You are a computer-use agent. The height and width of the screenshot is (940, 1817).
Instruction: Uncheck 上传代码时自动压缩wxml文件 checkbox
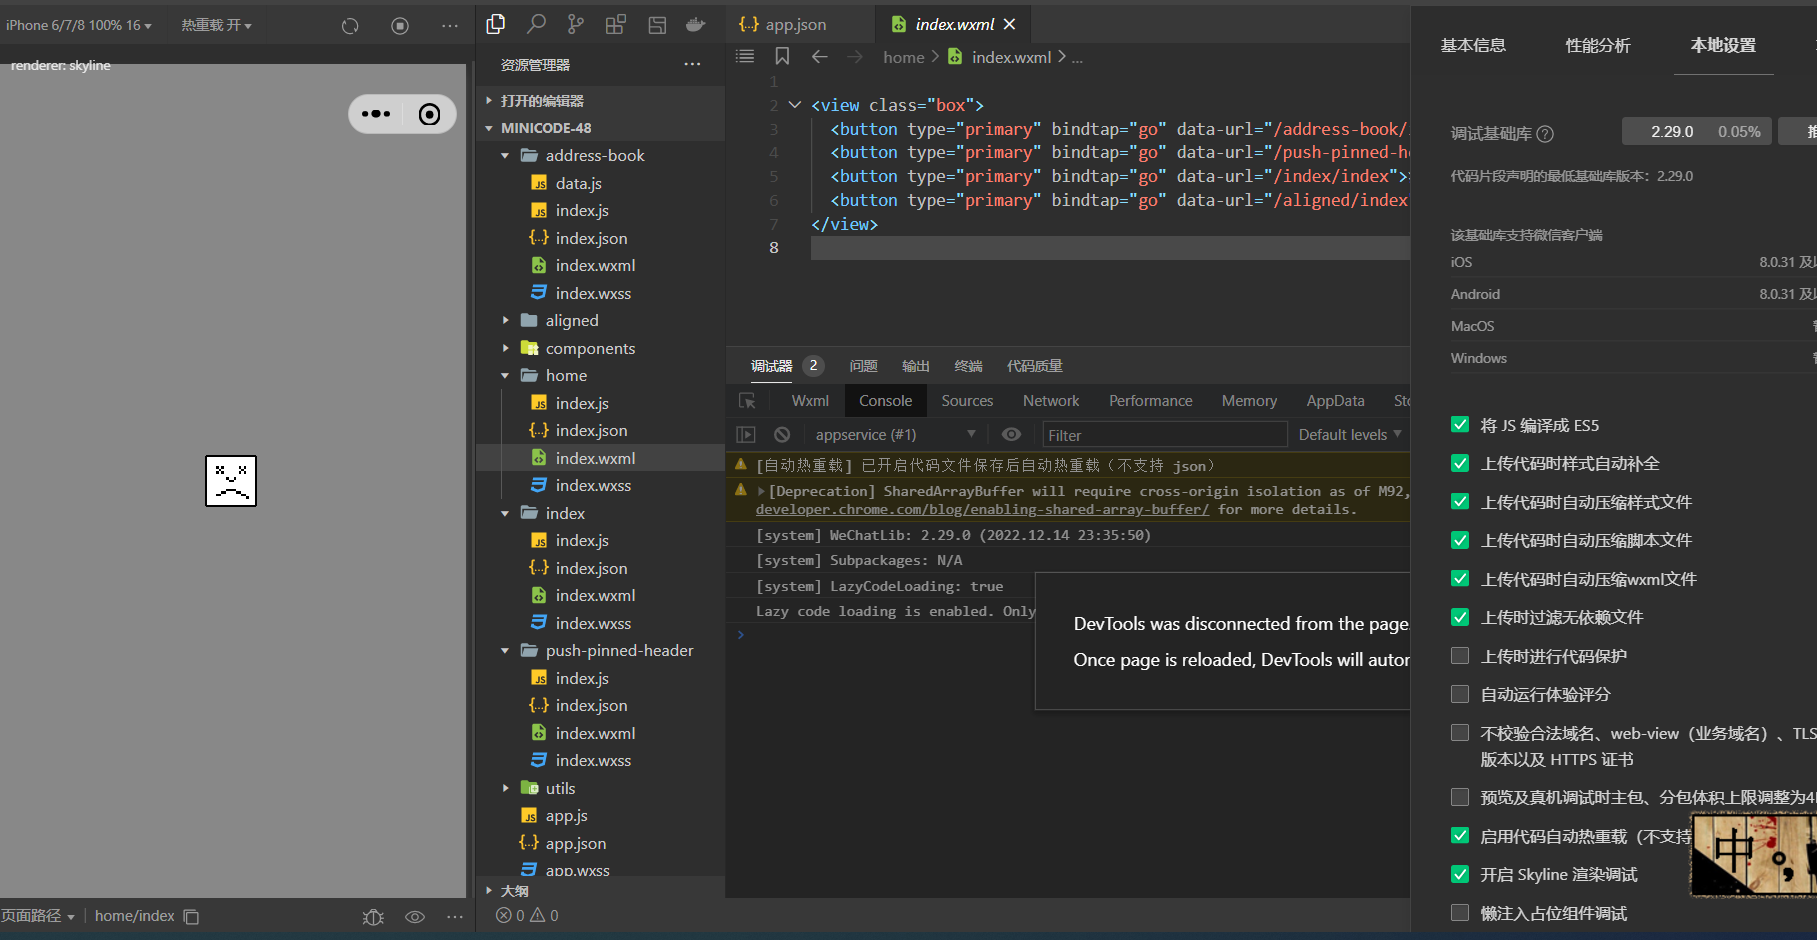click(1460, 579)
